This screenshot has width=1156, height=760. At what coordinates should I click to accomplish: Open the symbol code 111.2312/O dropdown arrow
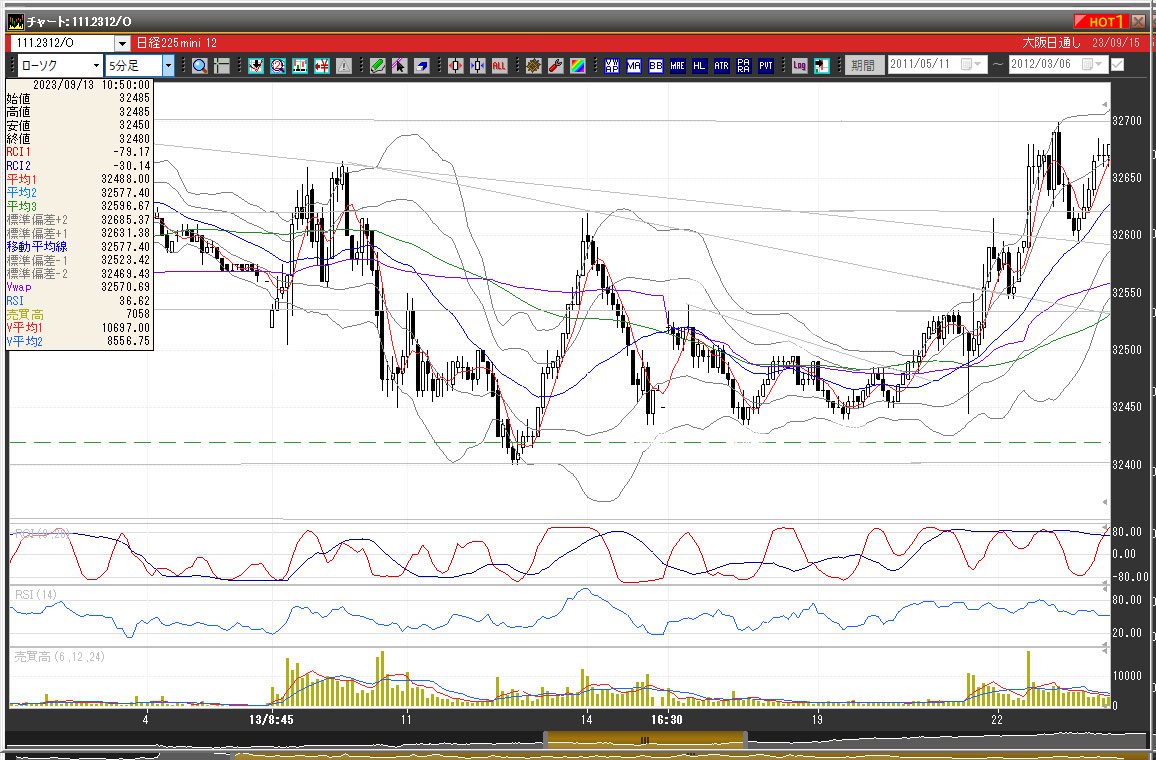pos(122,43)
